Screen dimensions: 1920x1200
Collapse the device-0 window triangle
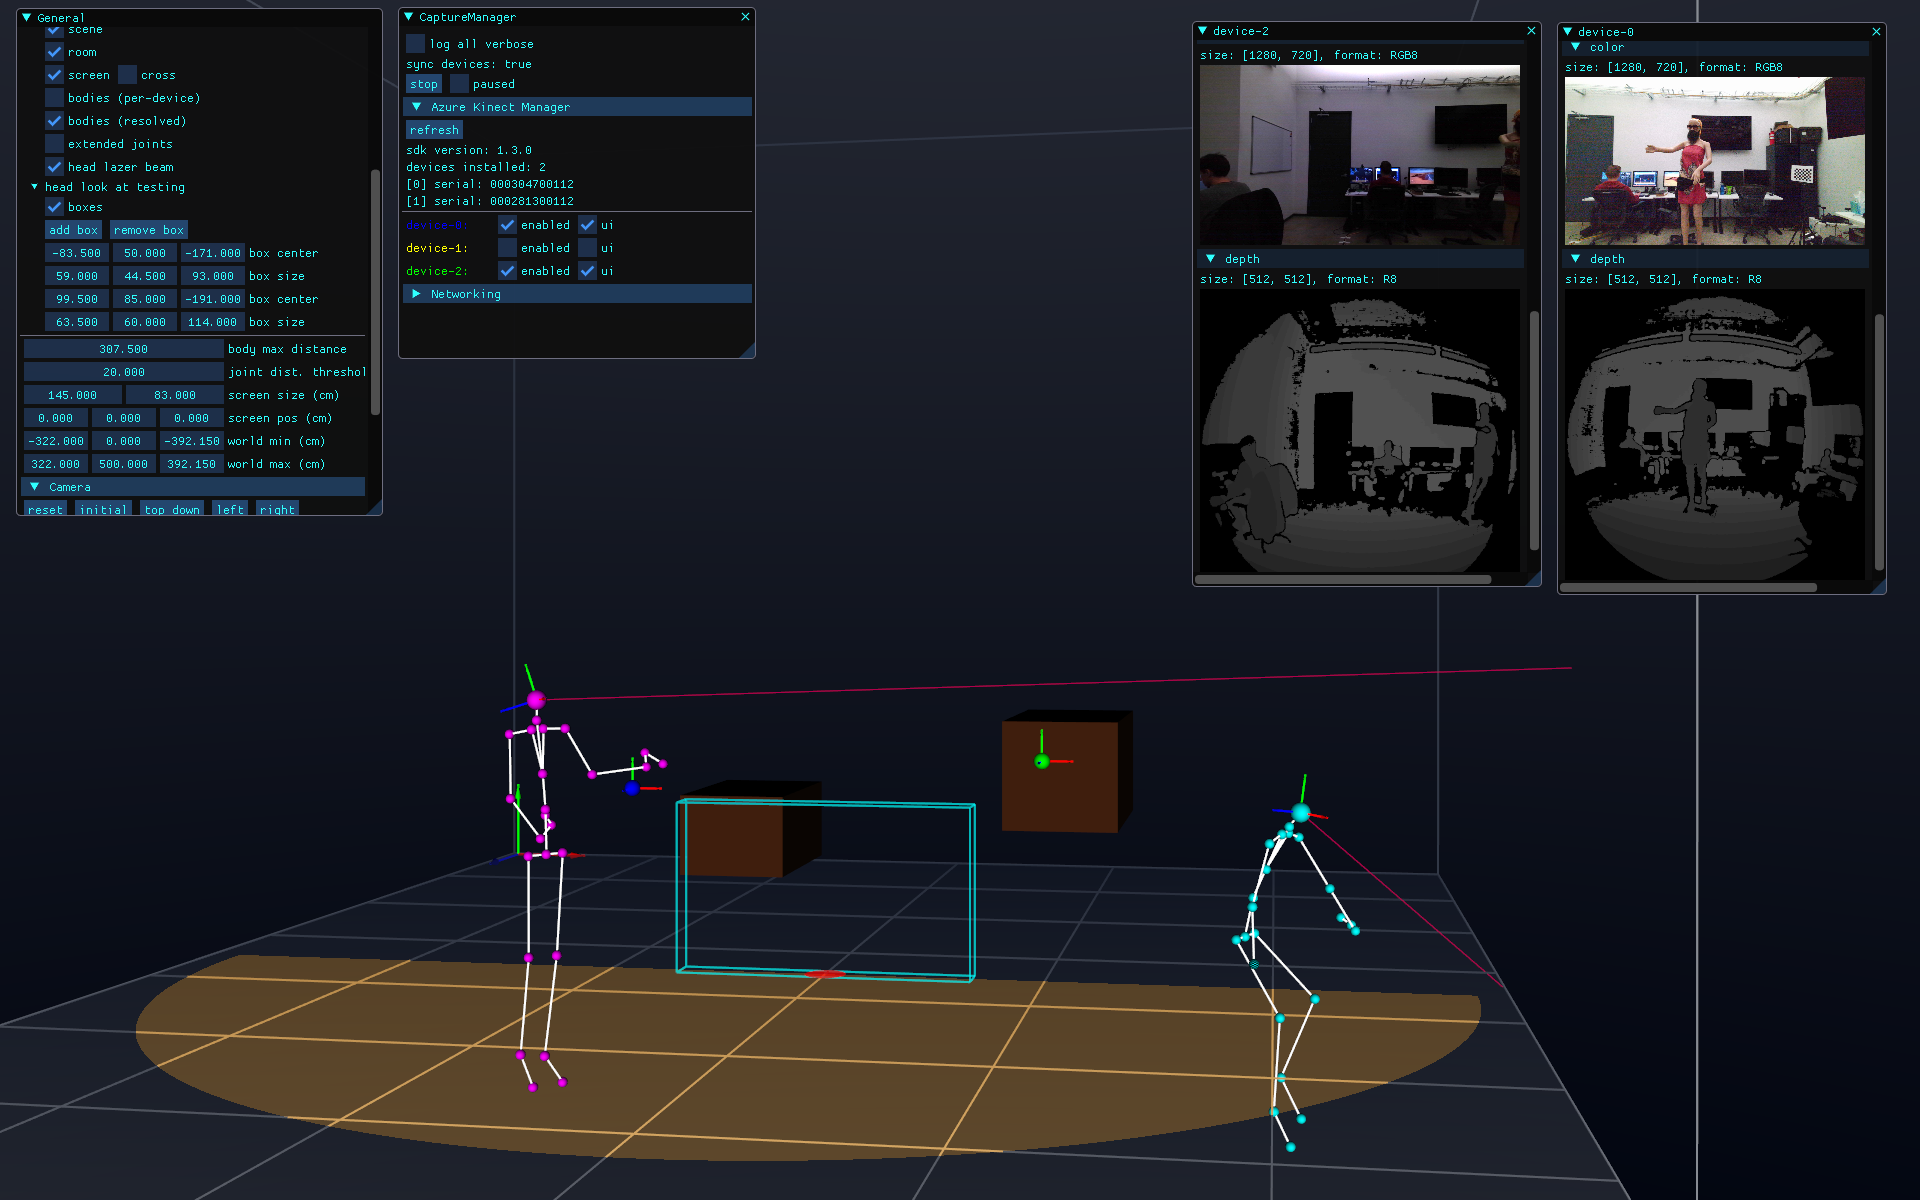(1568, 32)
